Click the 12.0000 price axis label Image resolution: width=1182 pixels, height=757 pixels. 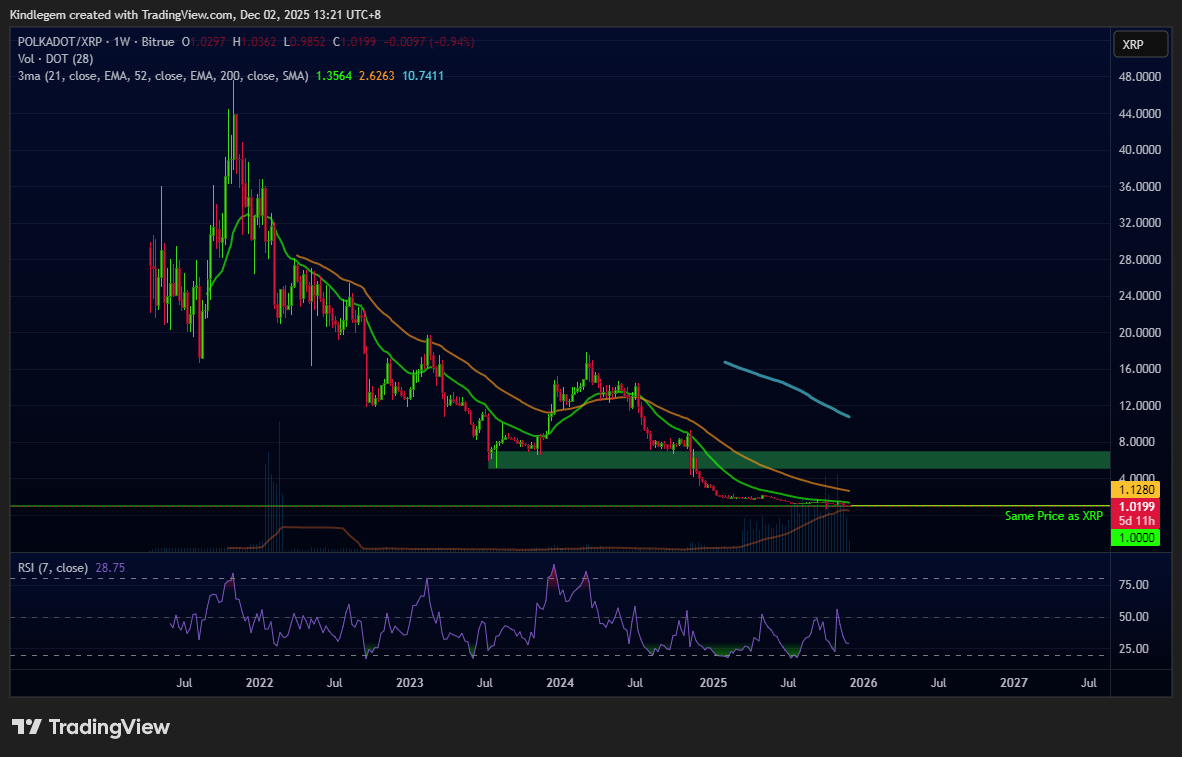(x=1139, y=406)
